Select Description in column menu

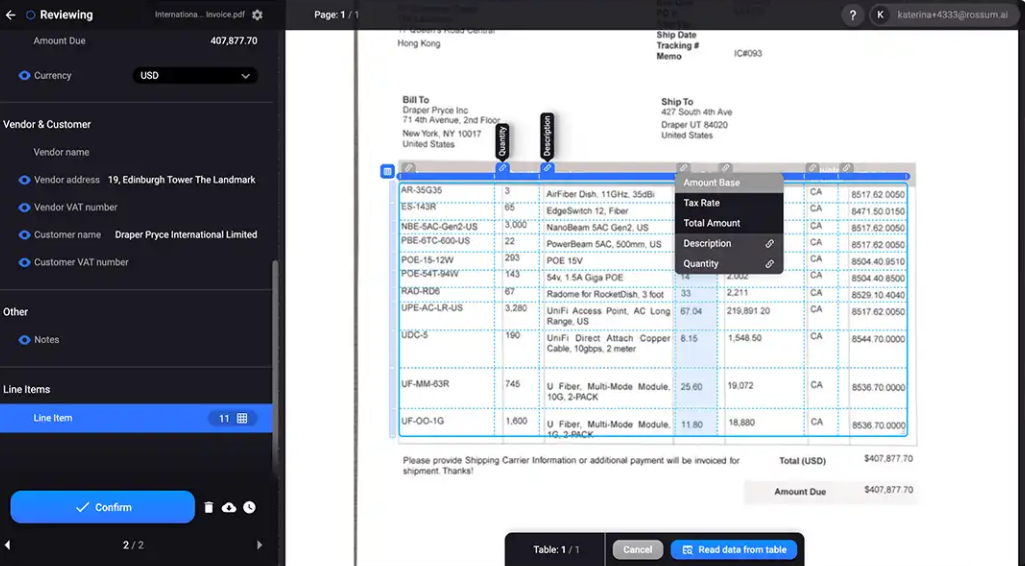pyautogui.click(x=729, y=244)
